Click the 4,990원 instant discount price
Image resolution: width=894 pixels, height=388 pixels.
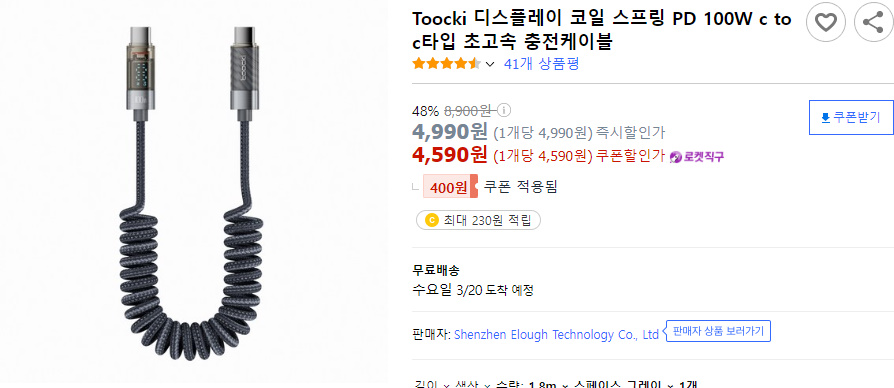(x=450, y=132)
